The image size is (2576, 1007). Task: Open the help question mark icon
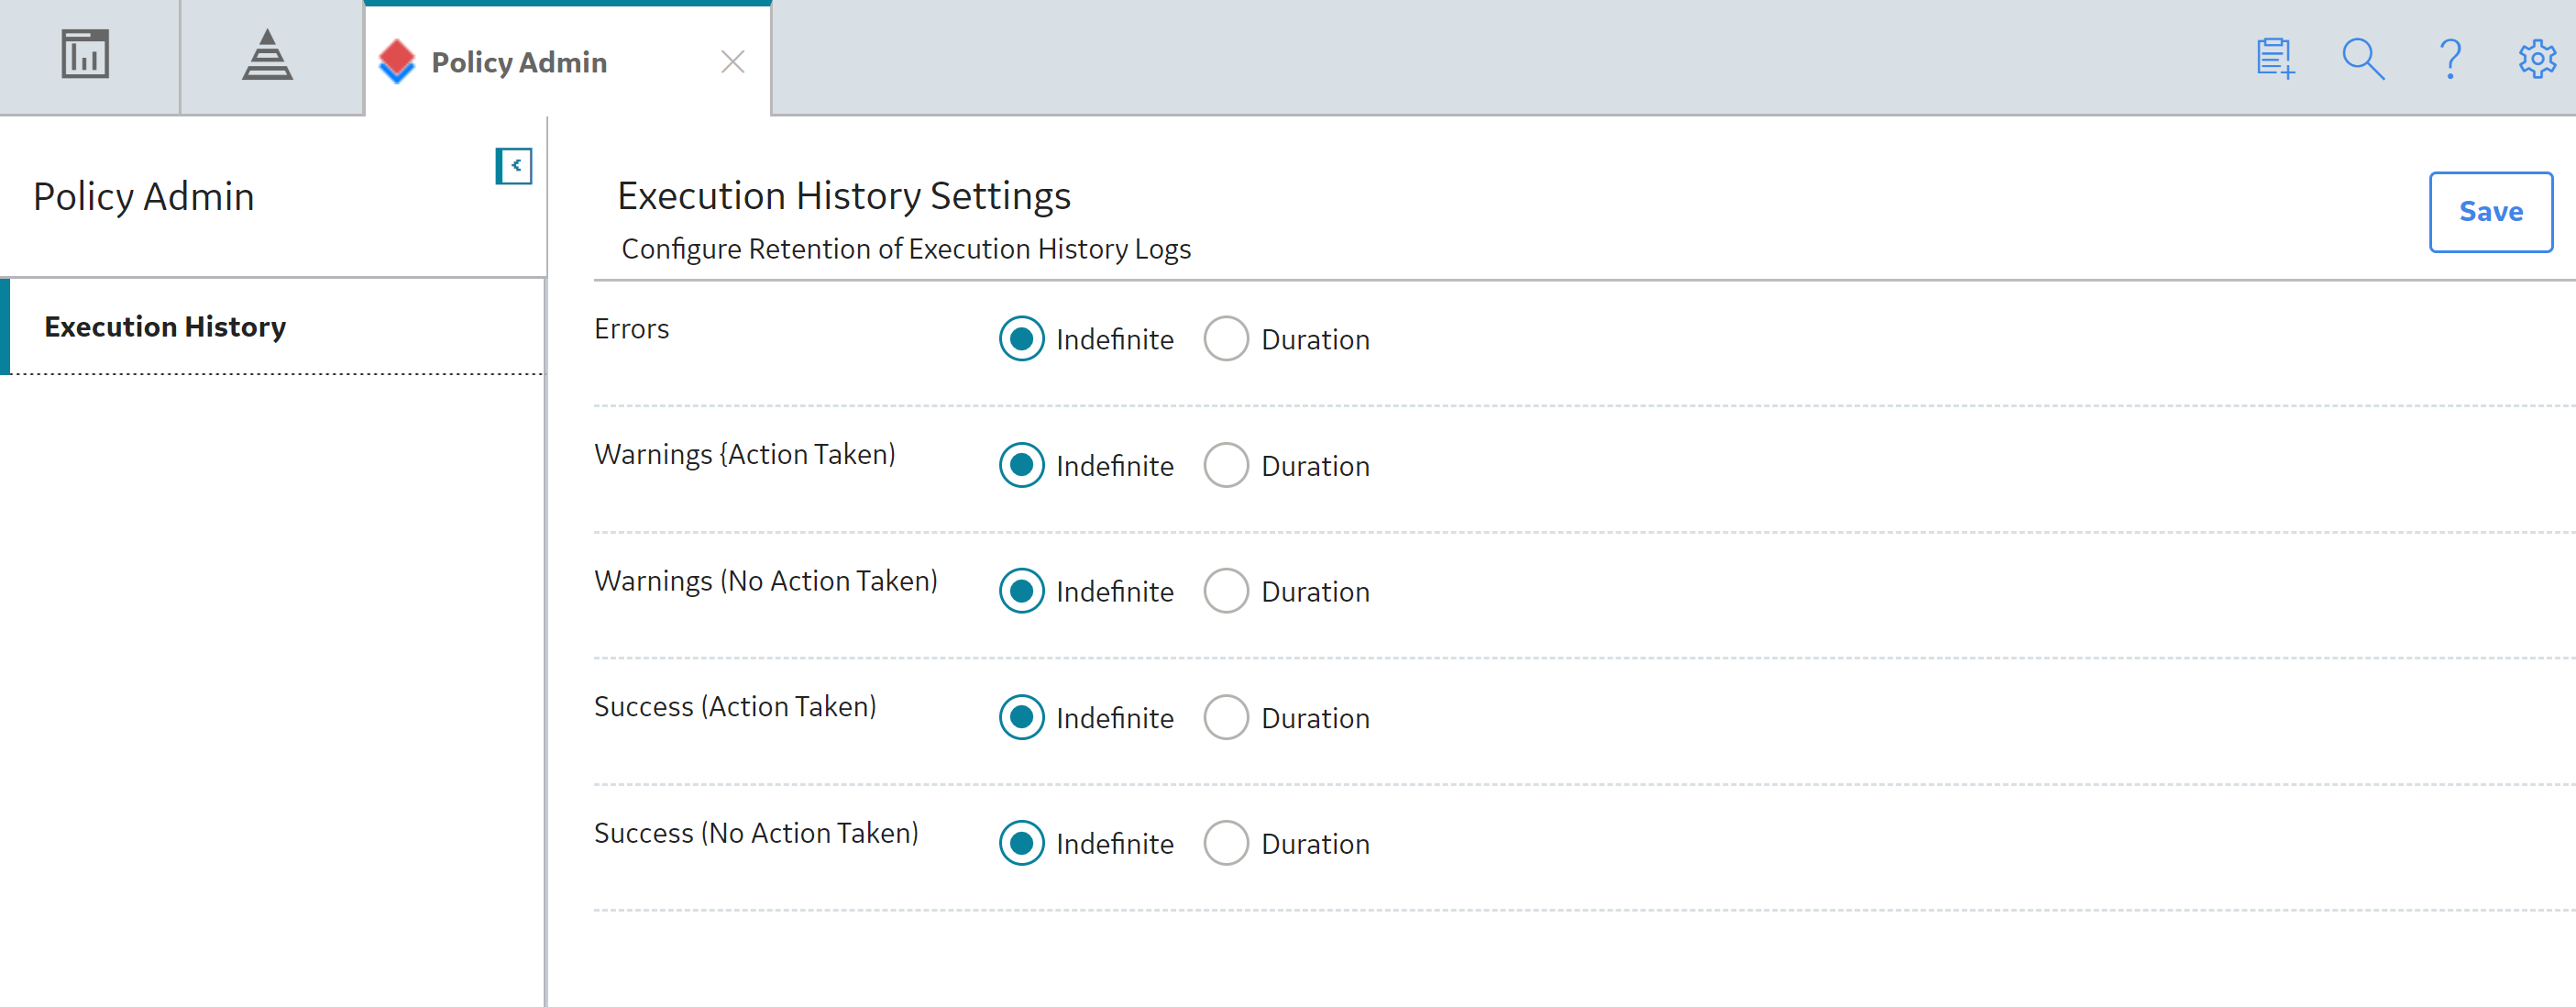2450,58
